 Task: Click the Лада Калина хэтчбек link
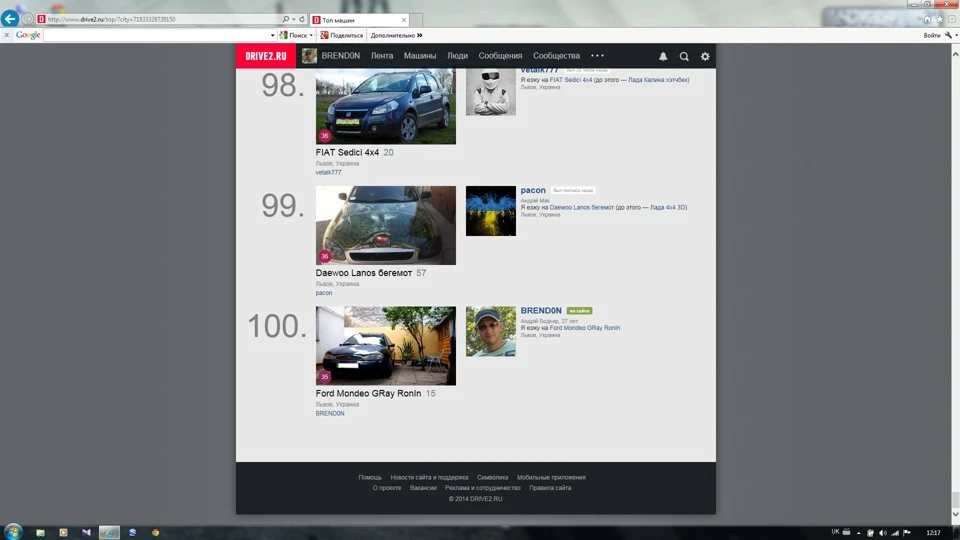[x=659, y=80]
